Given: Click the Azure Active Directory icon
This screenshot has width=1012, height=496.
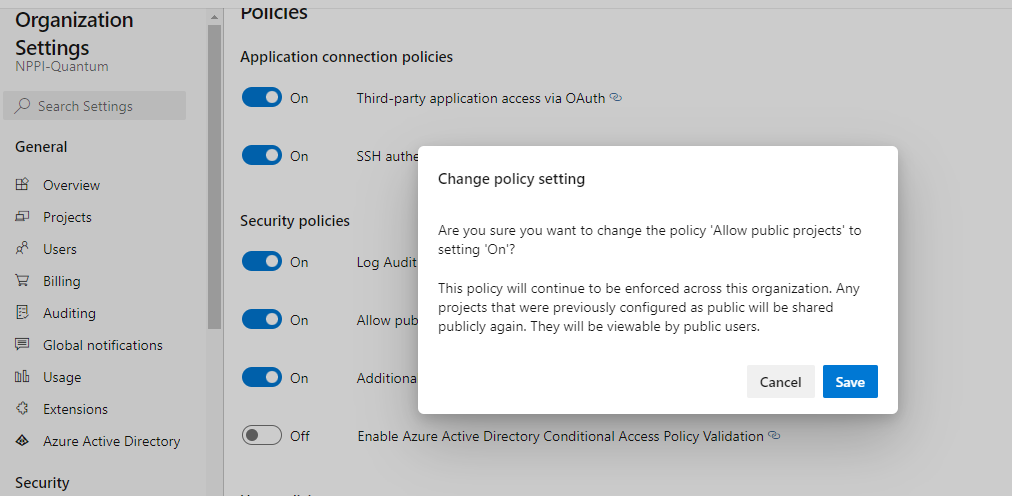Looking at the screenshot, I should pos(23,441).
